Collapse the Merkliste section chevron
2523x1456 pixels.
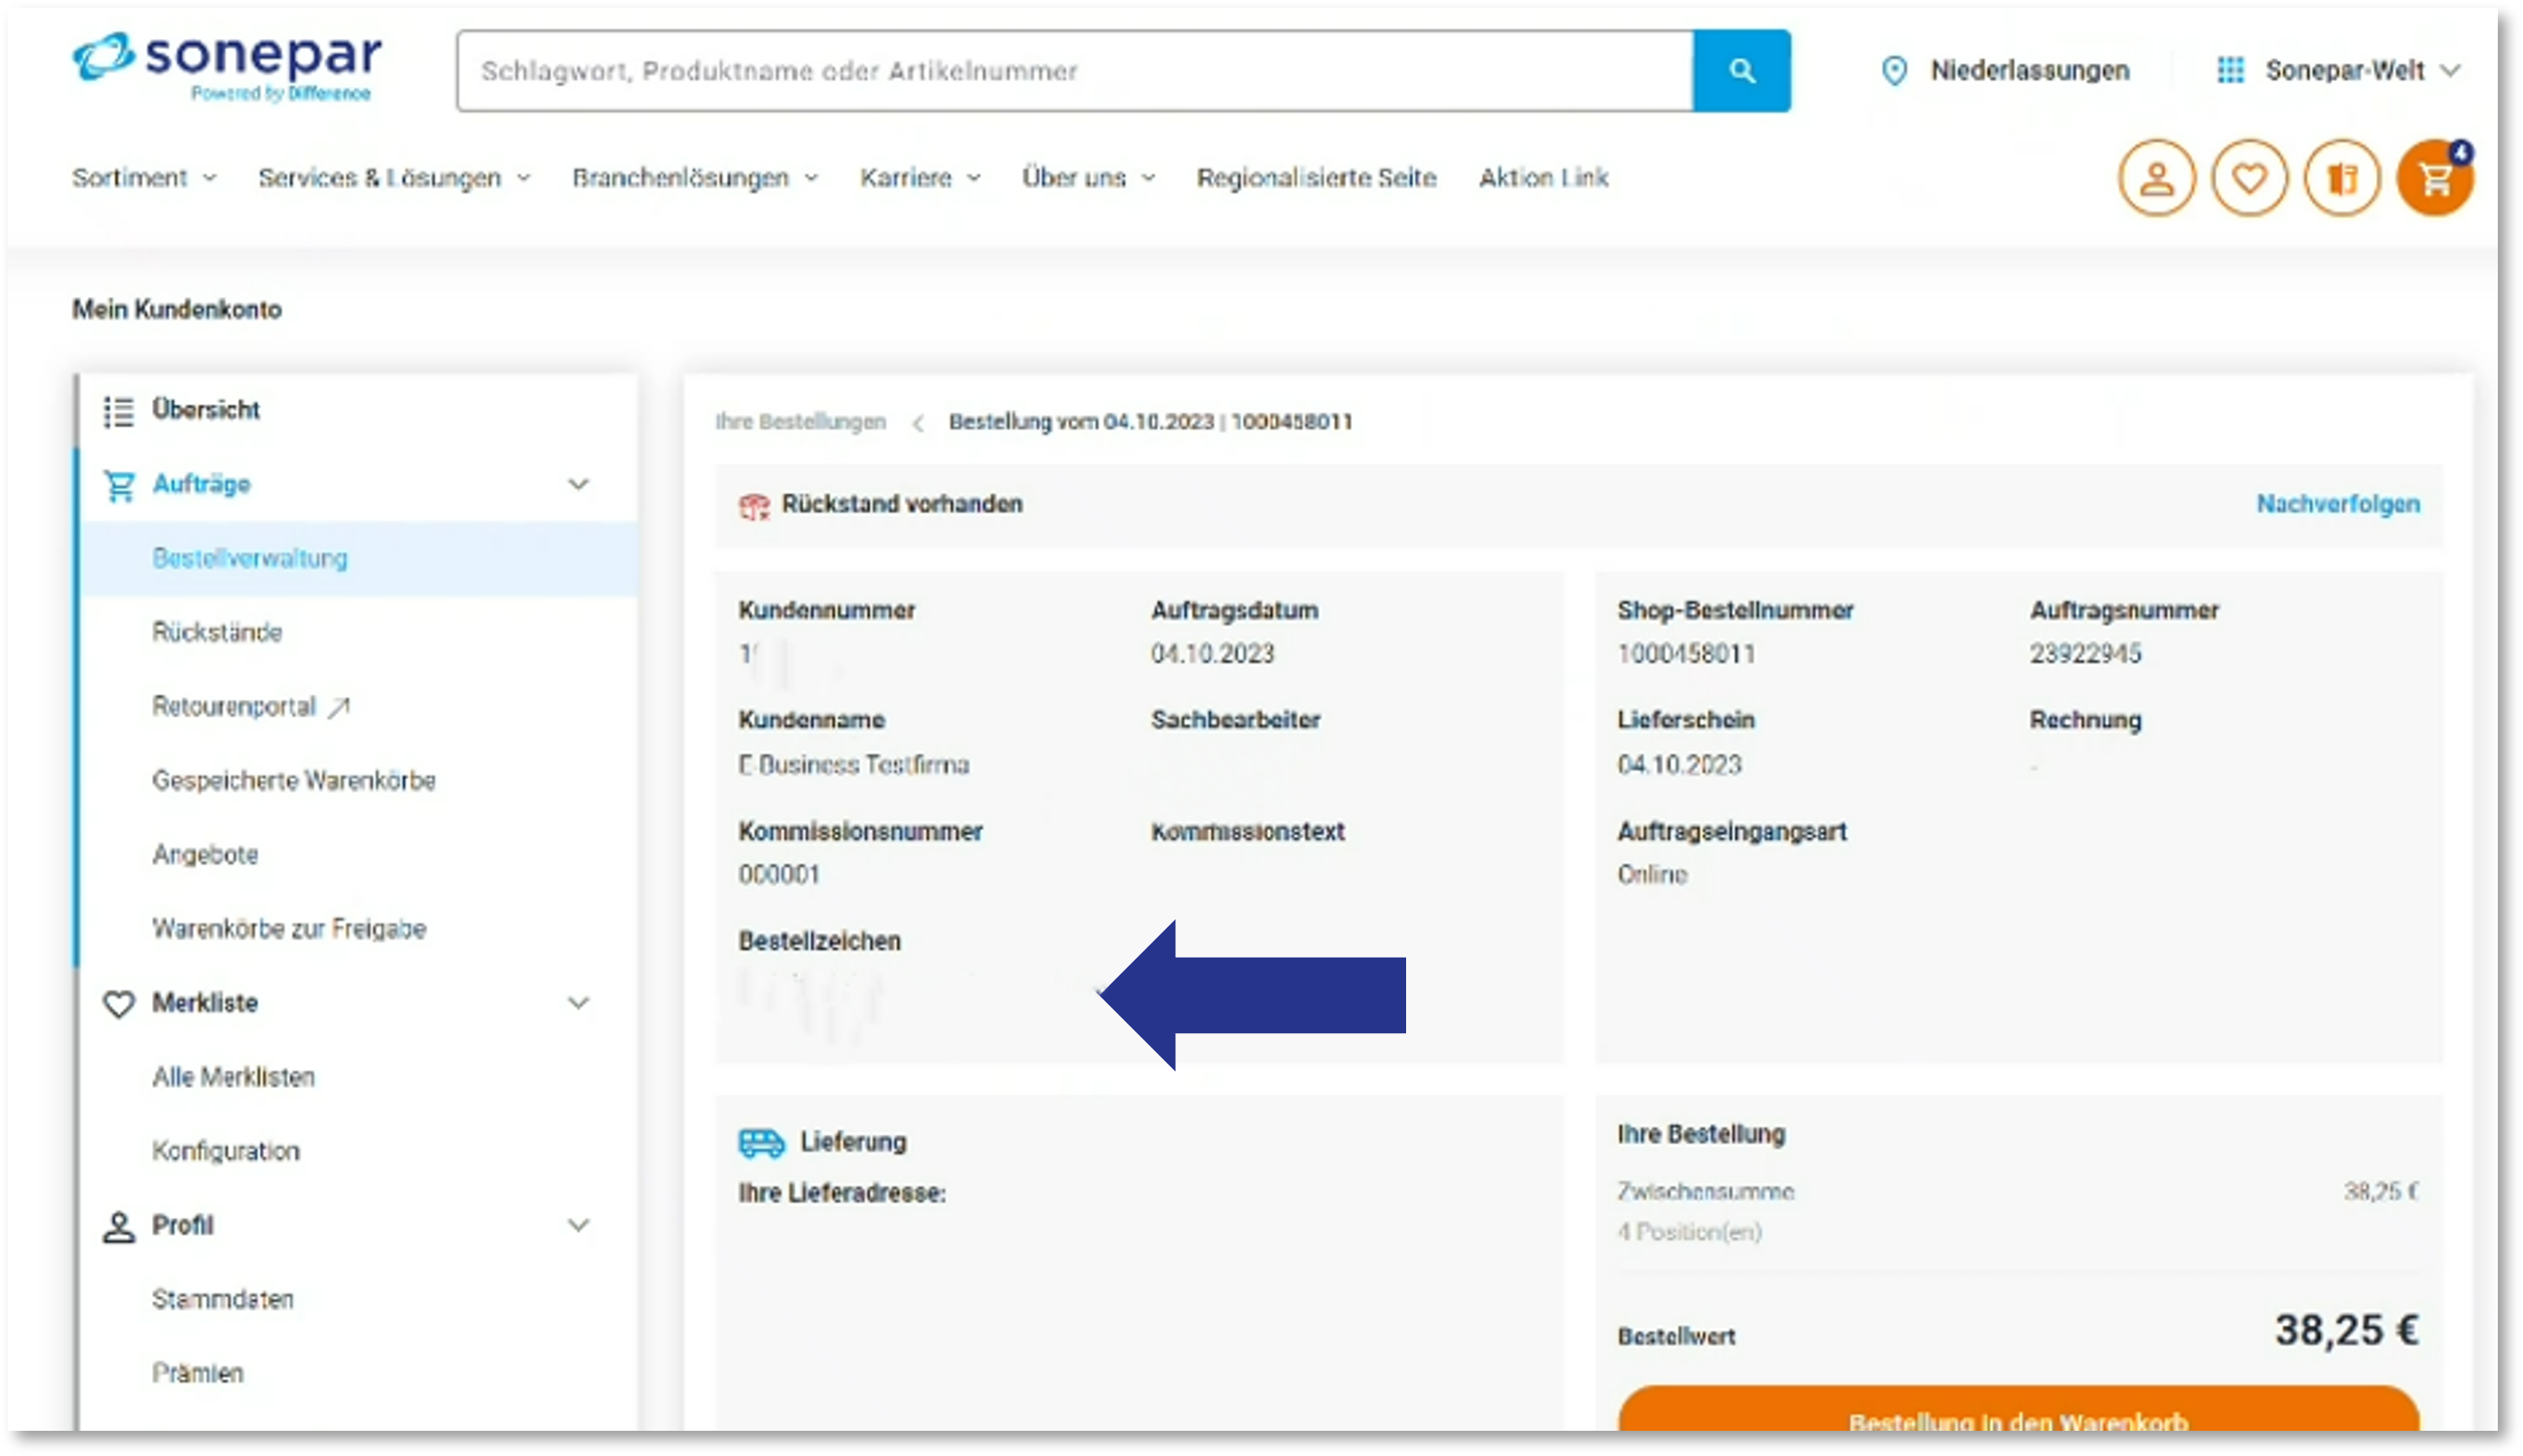tap(578, 1003)
